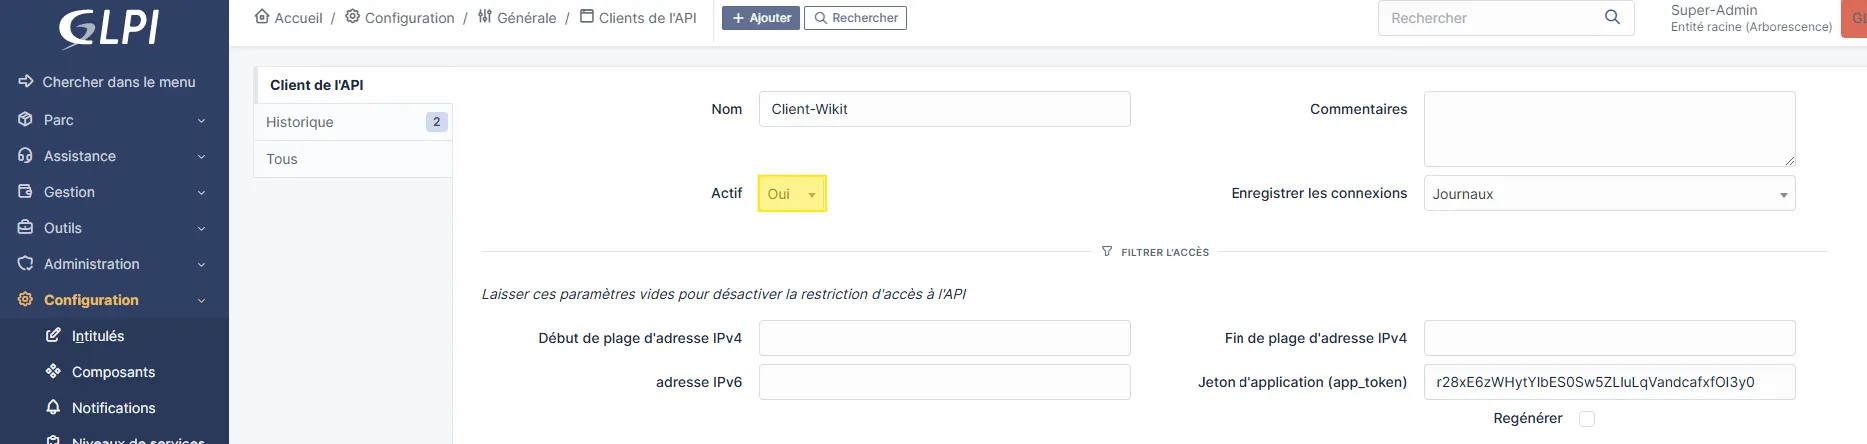Open the Enregistrer les connexions dropdown
The image size is (1867, 444).
click(1609, 194)
